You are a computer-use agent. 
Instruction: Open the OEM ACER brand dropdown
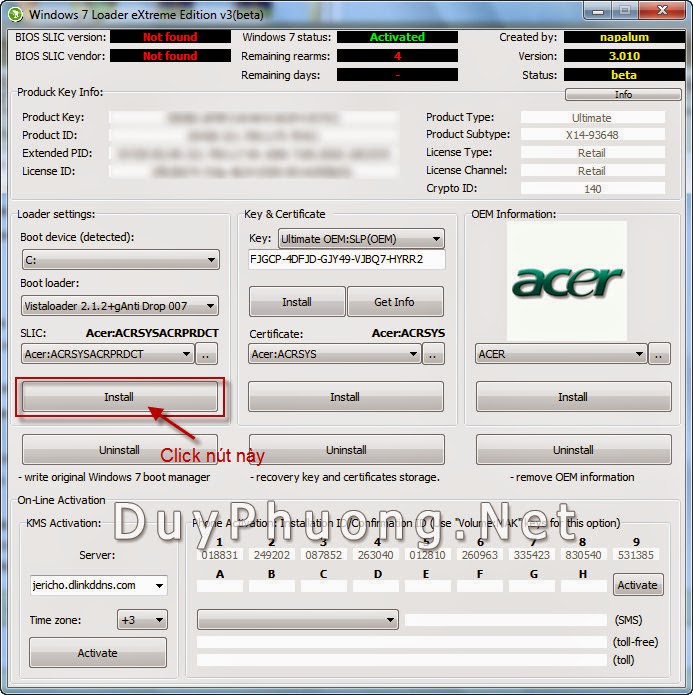click(561, 354)
